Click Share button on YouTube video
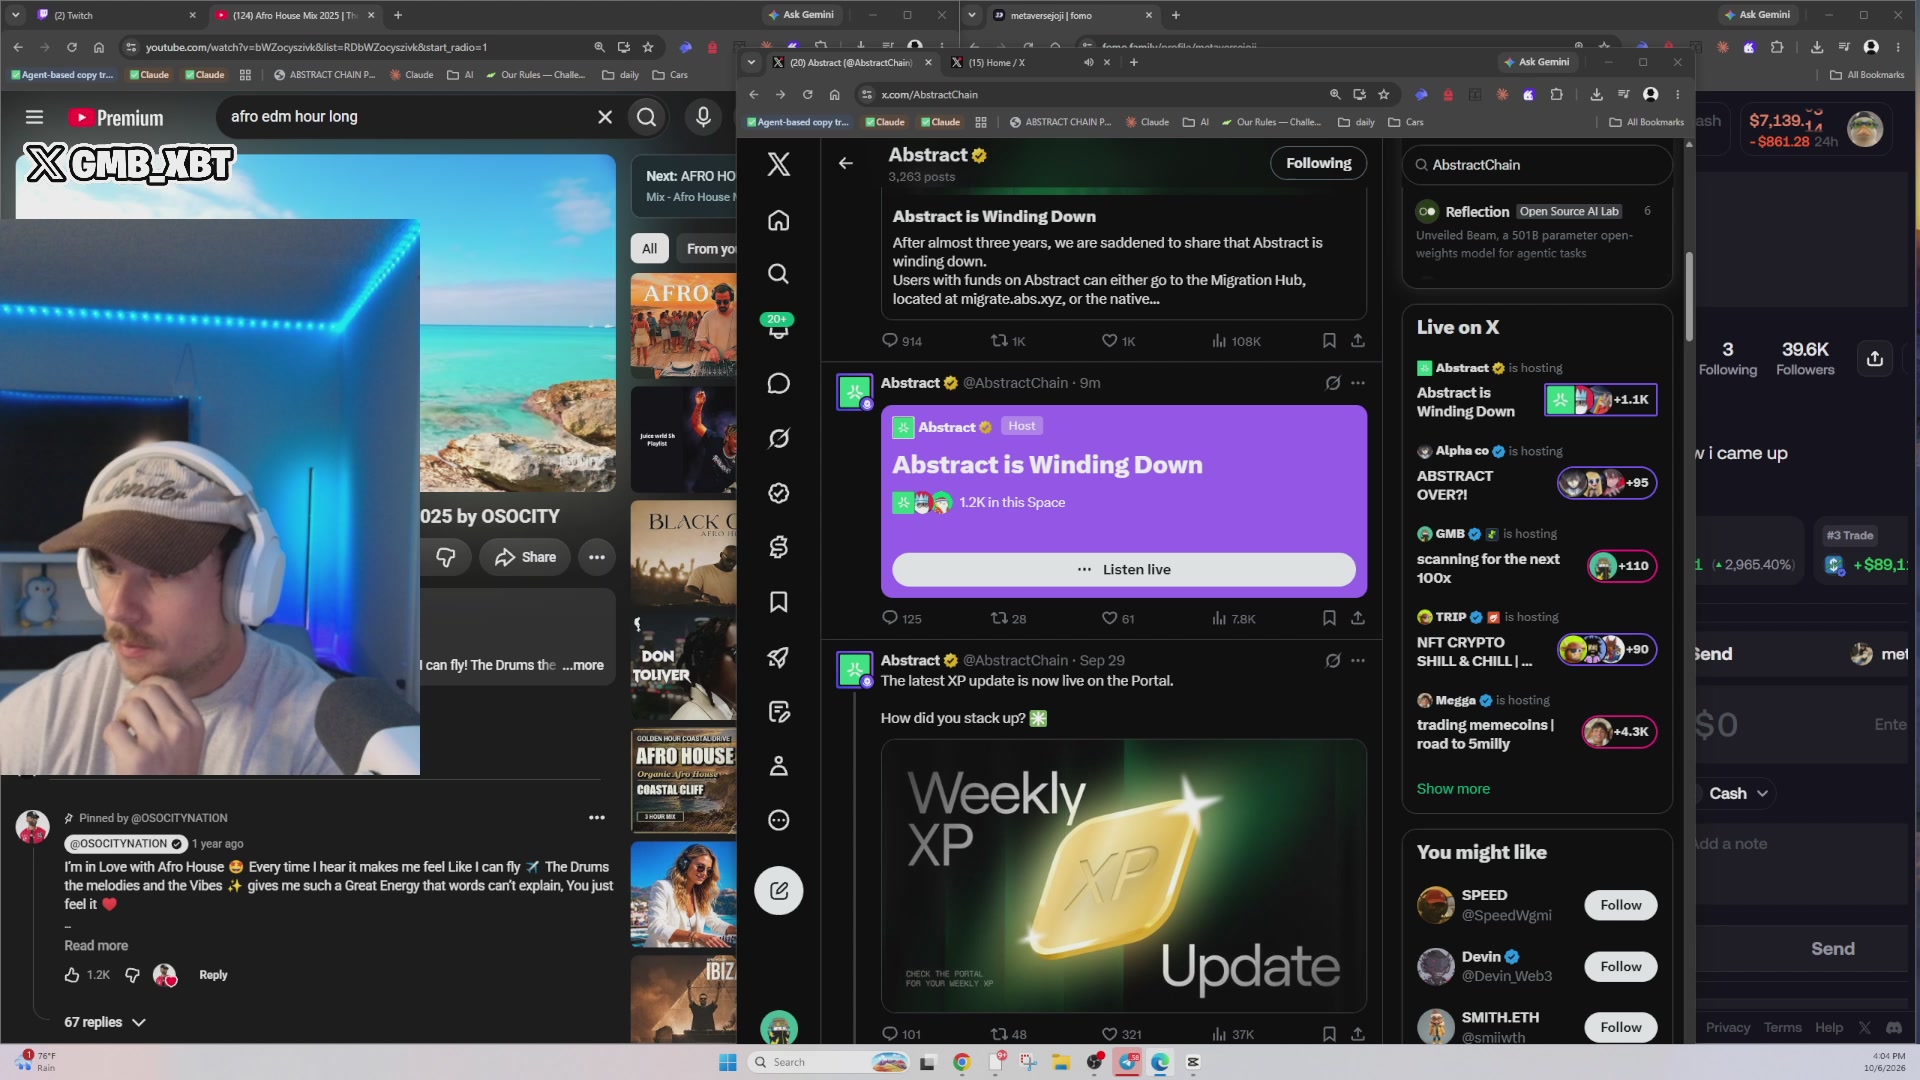Screen dimensions: 1920x1080 (525, 557)
